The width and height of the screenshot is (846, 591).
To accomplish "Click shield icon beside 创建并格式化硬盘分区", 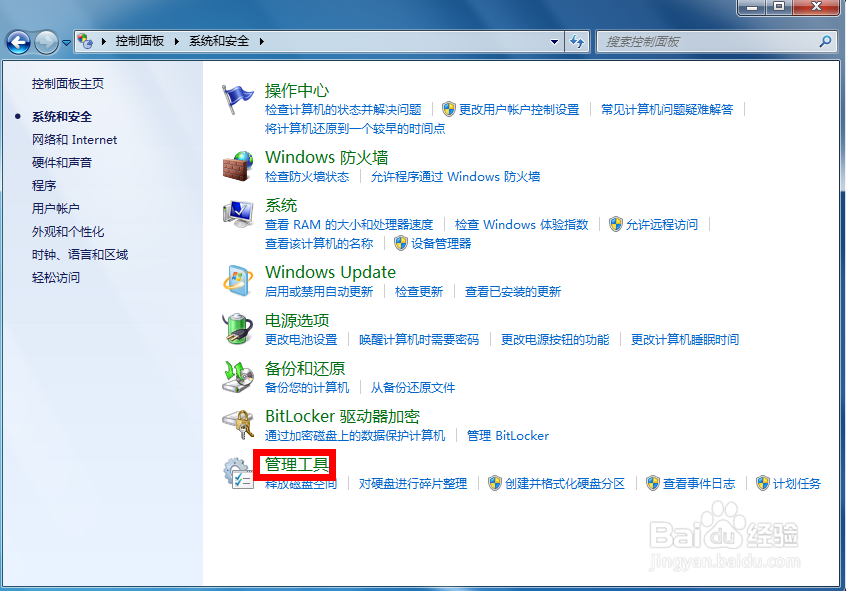I will [x=495, y=483].
